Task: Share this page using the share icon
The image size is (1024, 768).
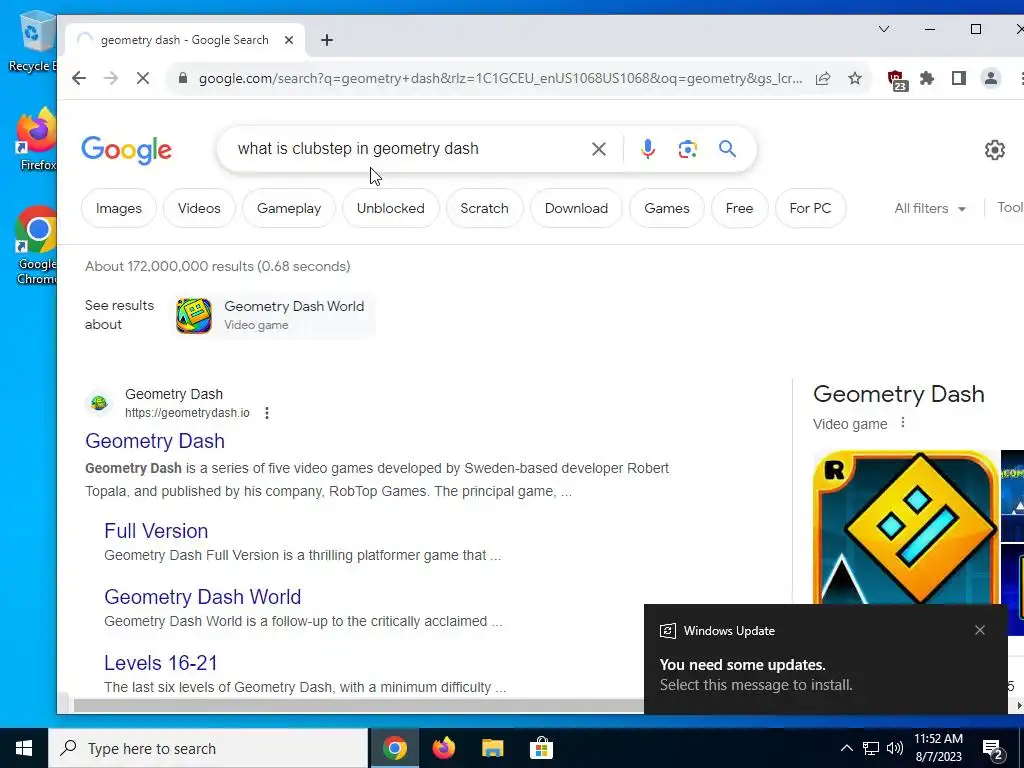Action: tap(823, 78)
